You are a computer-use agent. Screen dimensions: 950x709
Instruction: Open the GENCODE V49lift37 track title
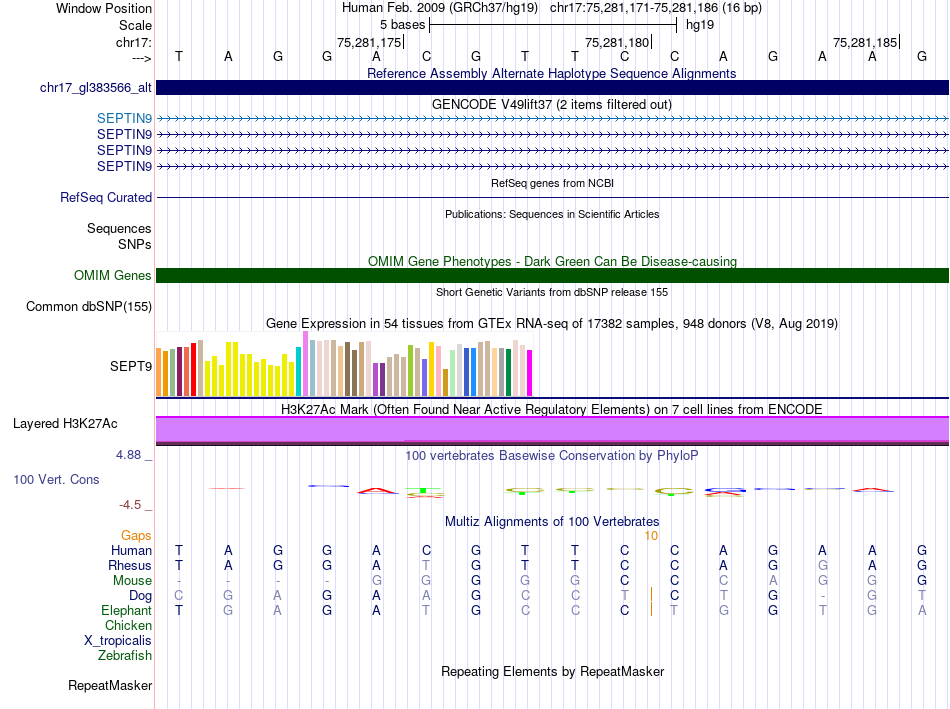(551, 104)
